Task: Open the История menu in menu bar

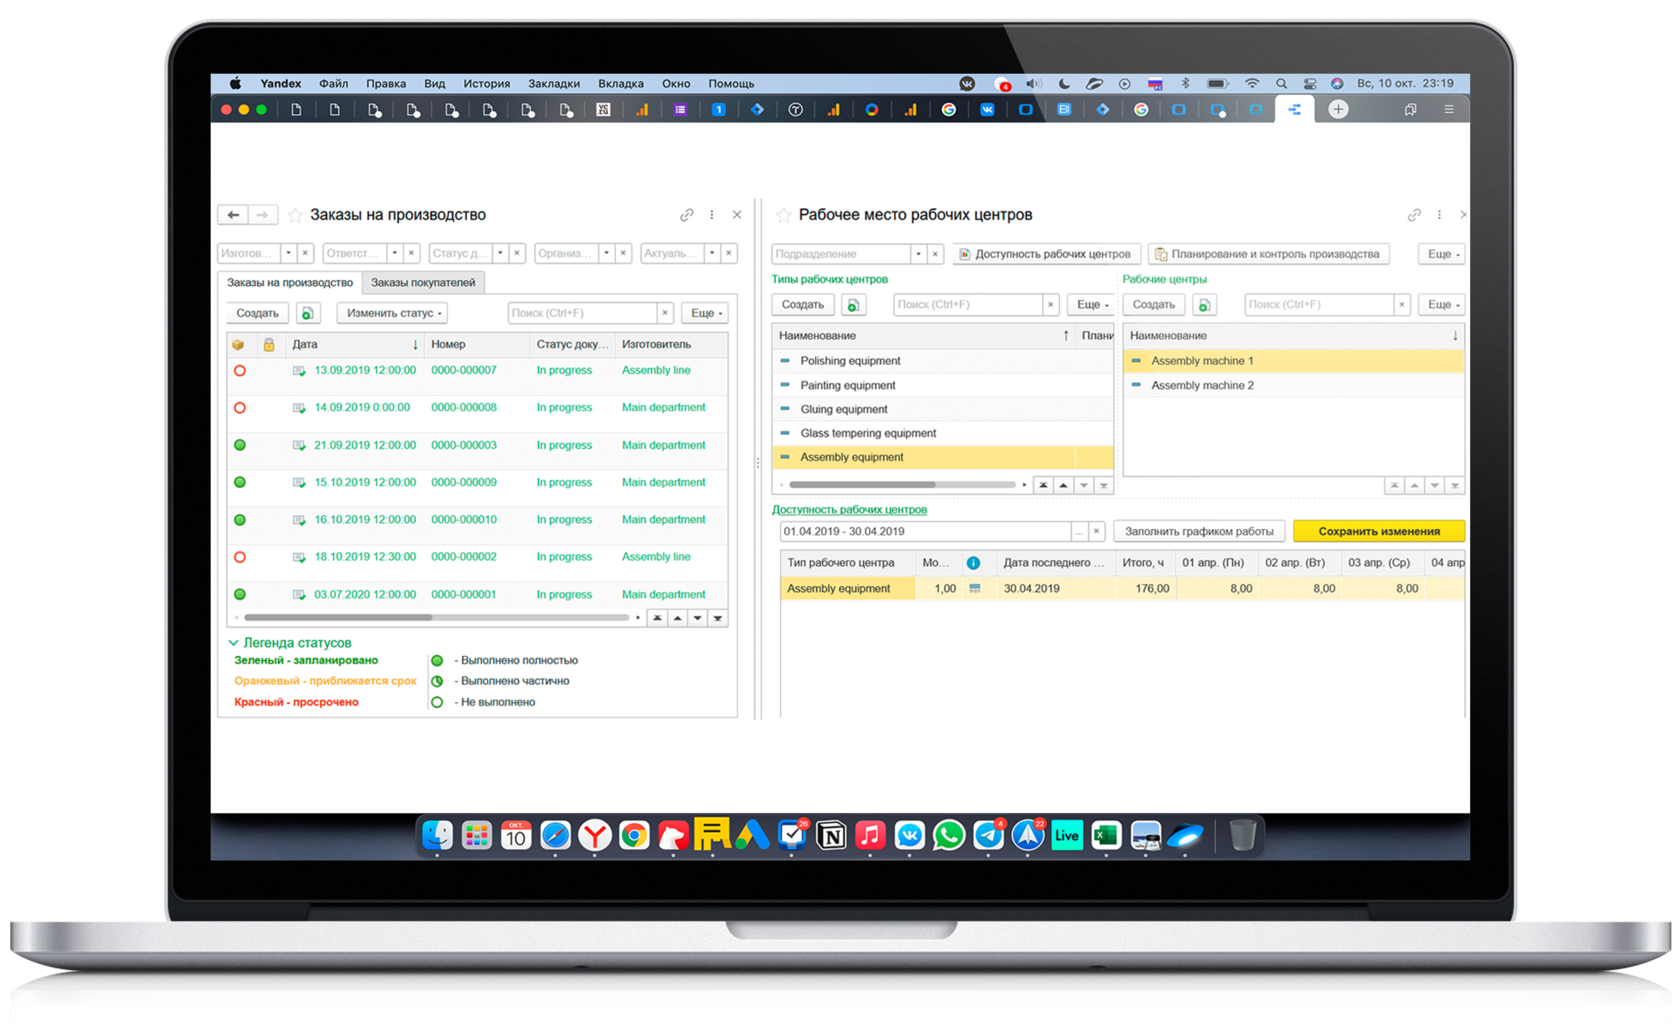Action: coord(486,84)
